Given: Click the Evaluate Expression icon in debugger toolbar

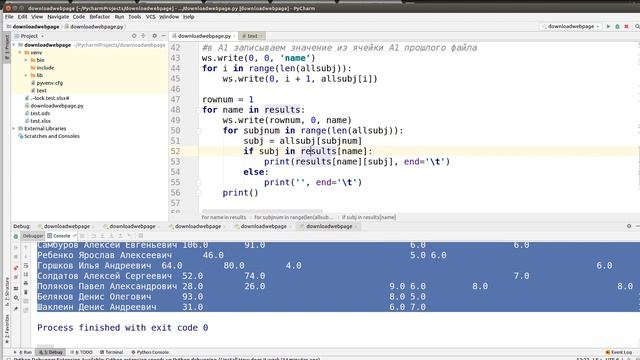Looking at the screenshot, I should [x=141, y=236].
